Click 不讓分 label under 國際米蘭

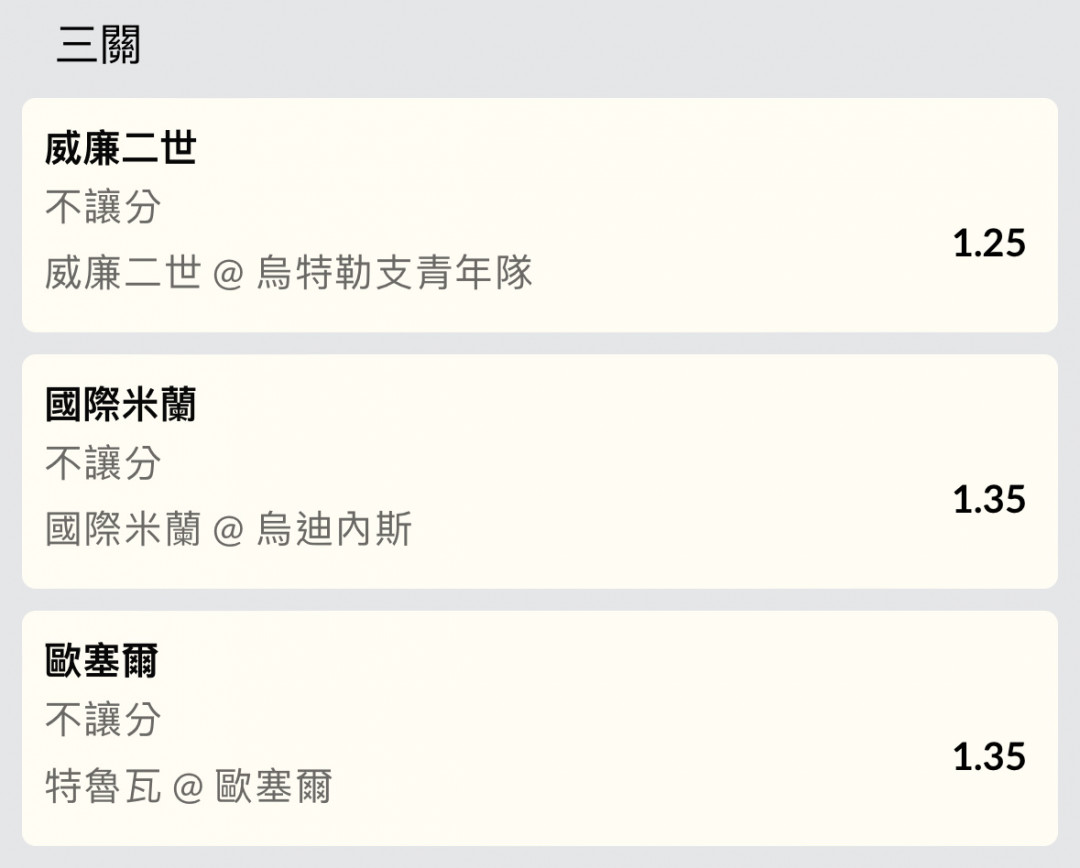103,463
